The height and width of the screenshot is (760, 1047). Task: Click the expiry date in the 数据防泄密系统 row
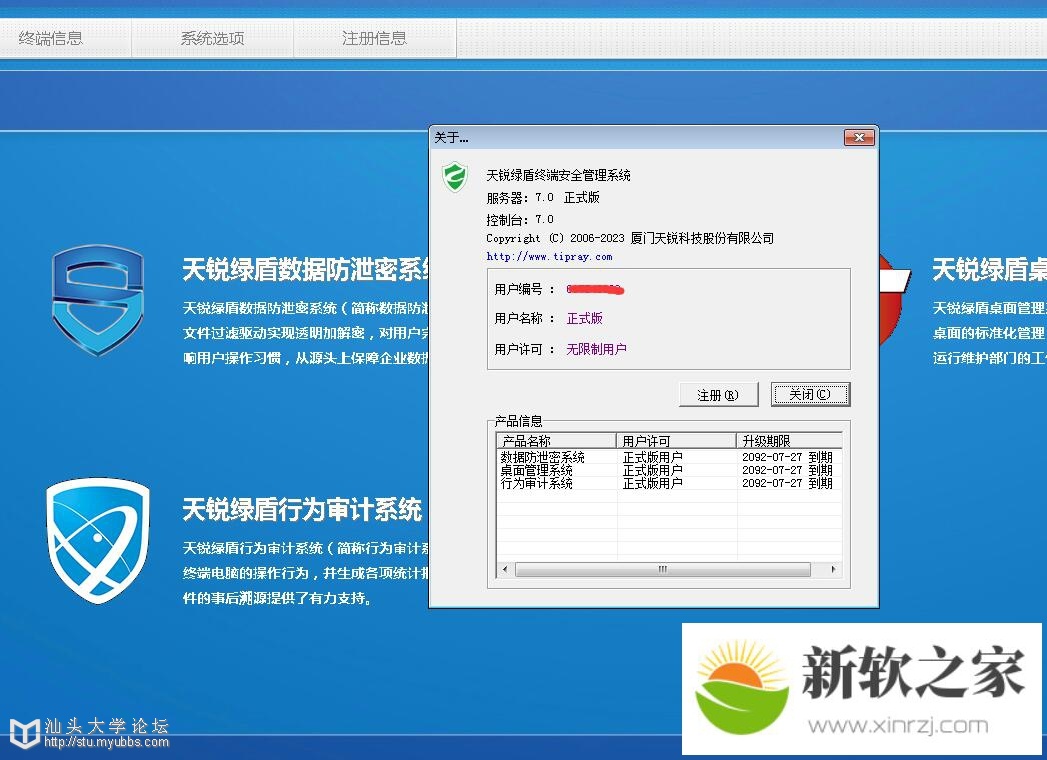click(787, 457)
